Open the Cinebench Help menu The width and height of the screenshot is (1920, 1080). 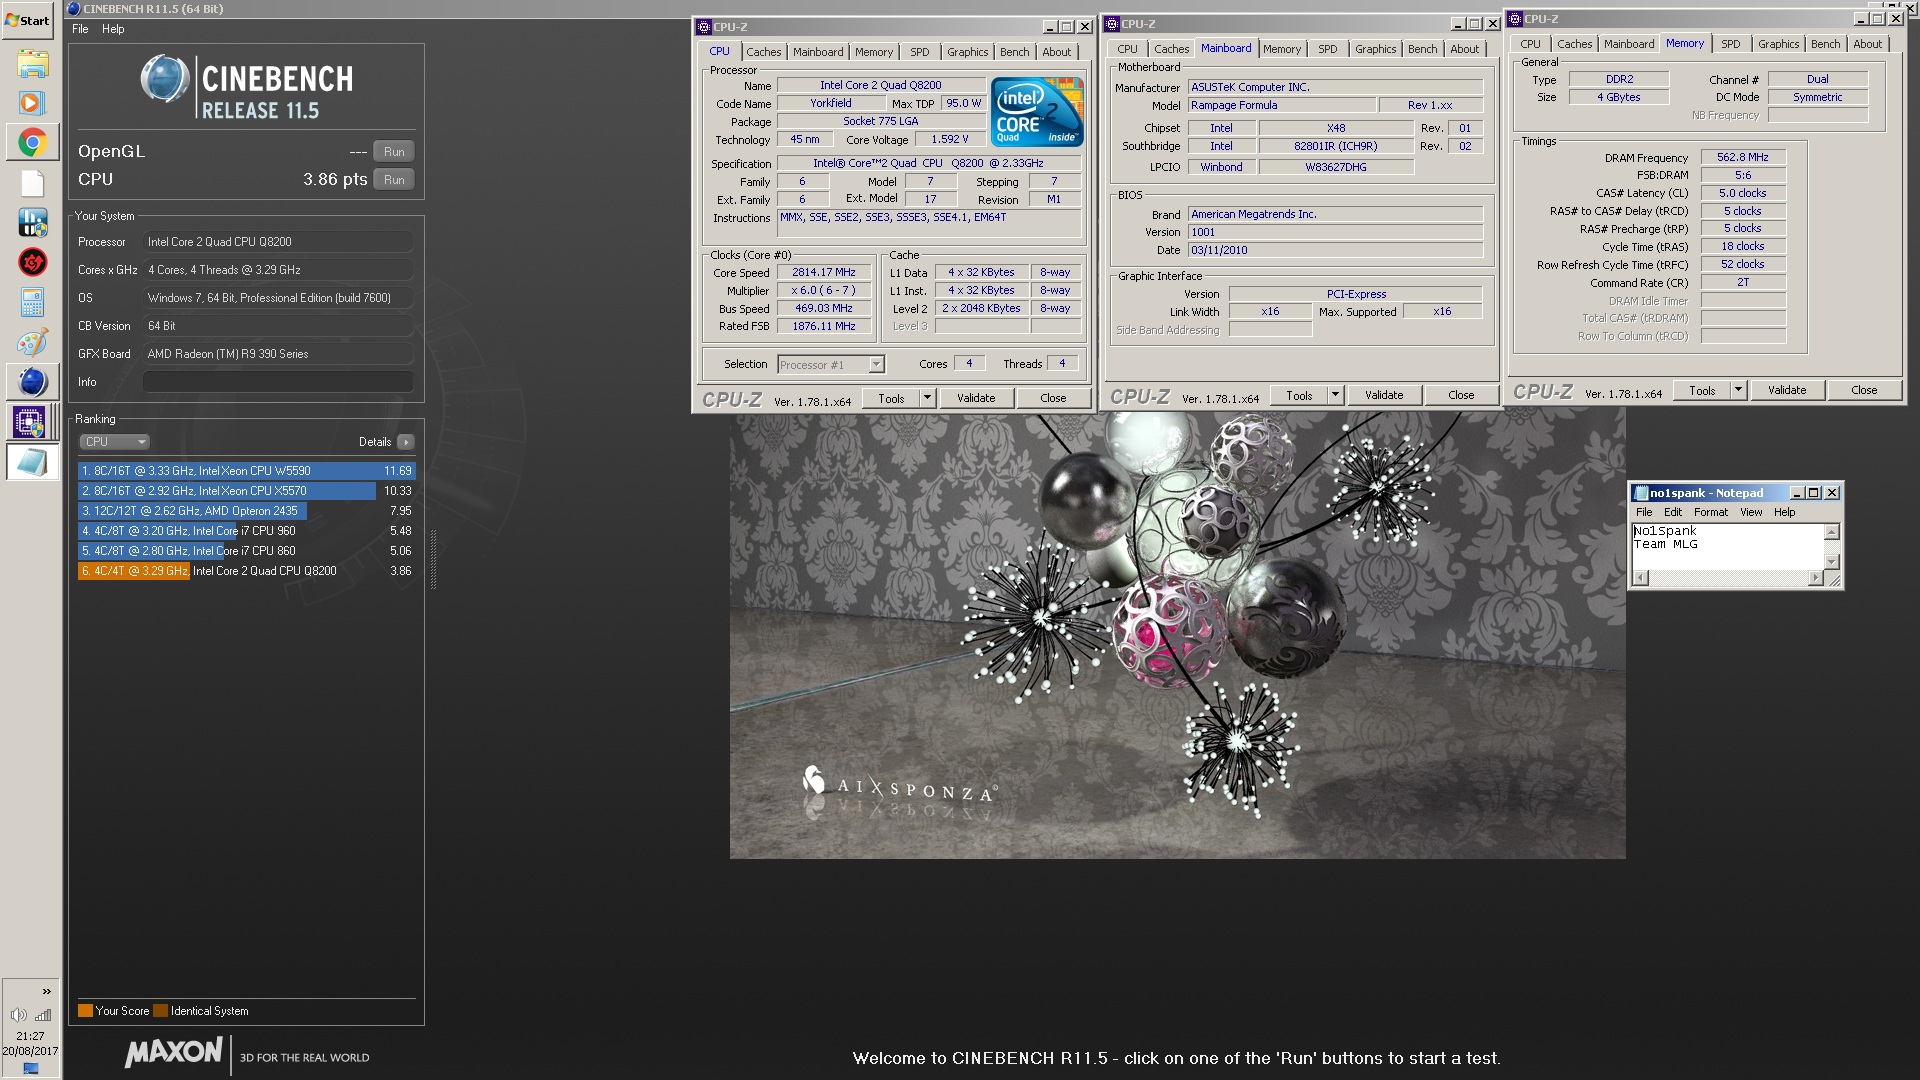click(113, 29)
